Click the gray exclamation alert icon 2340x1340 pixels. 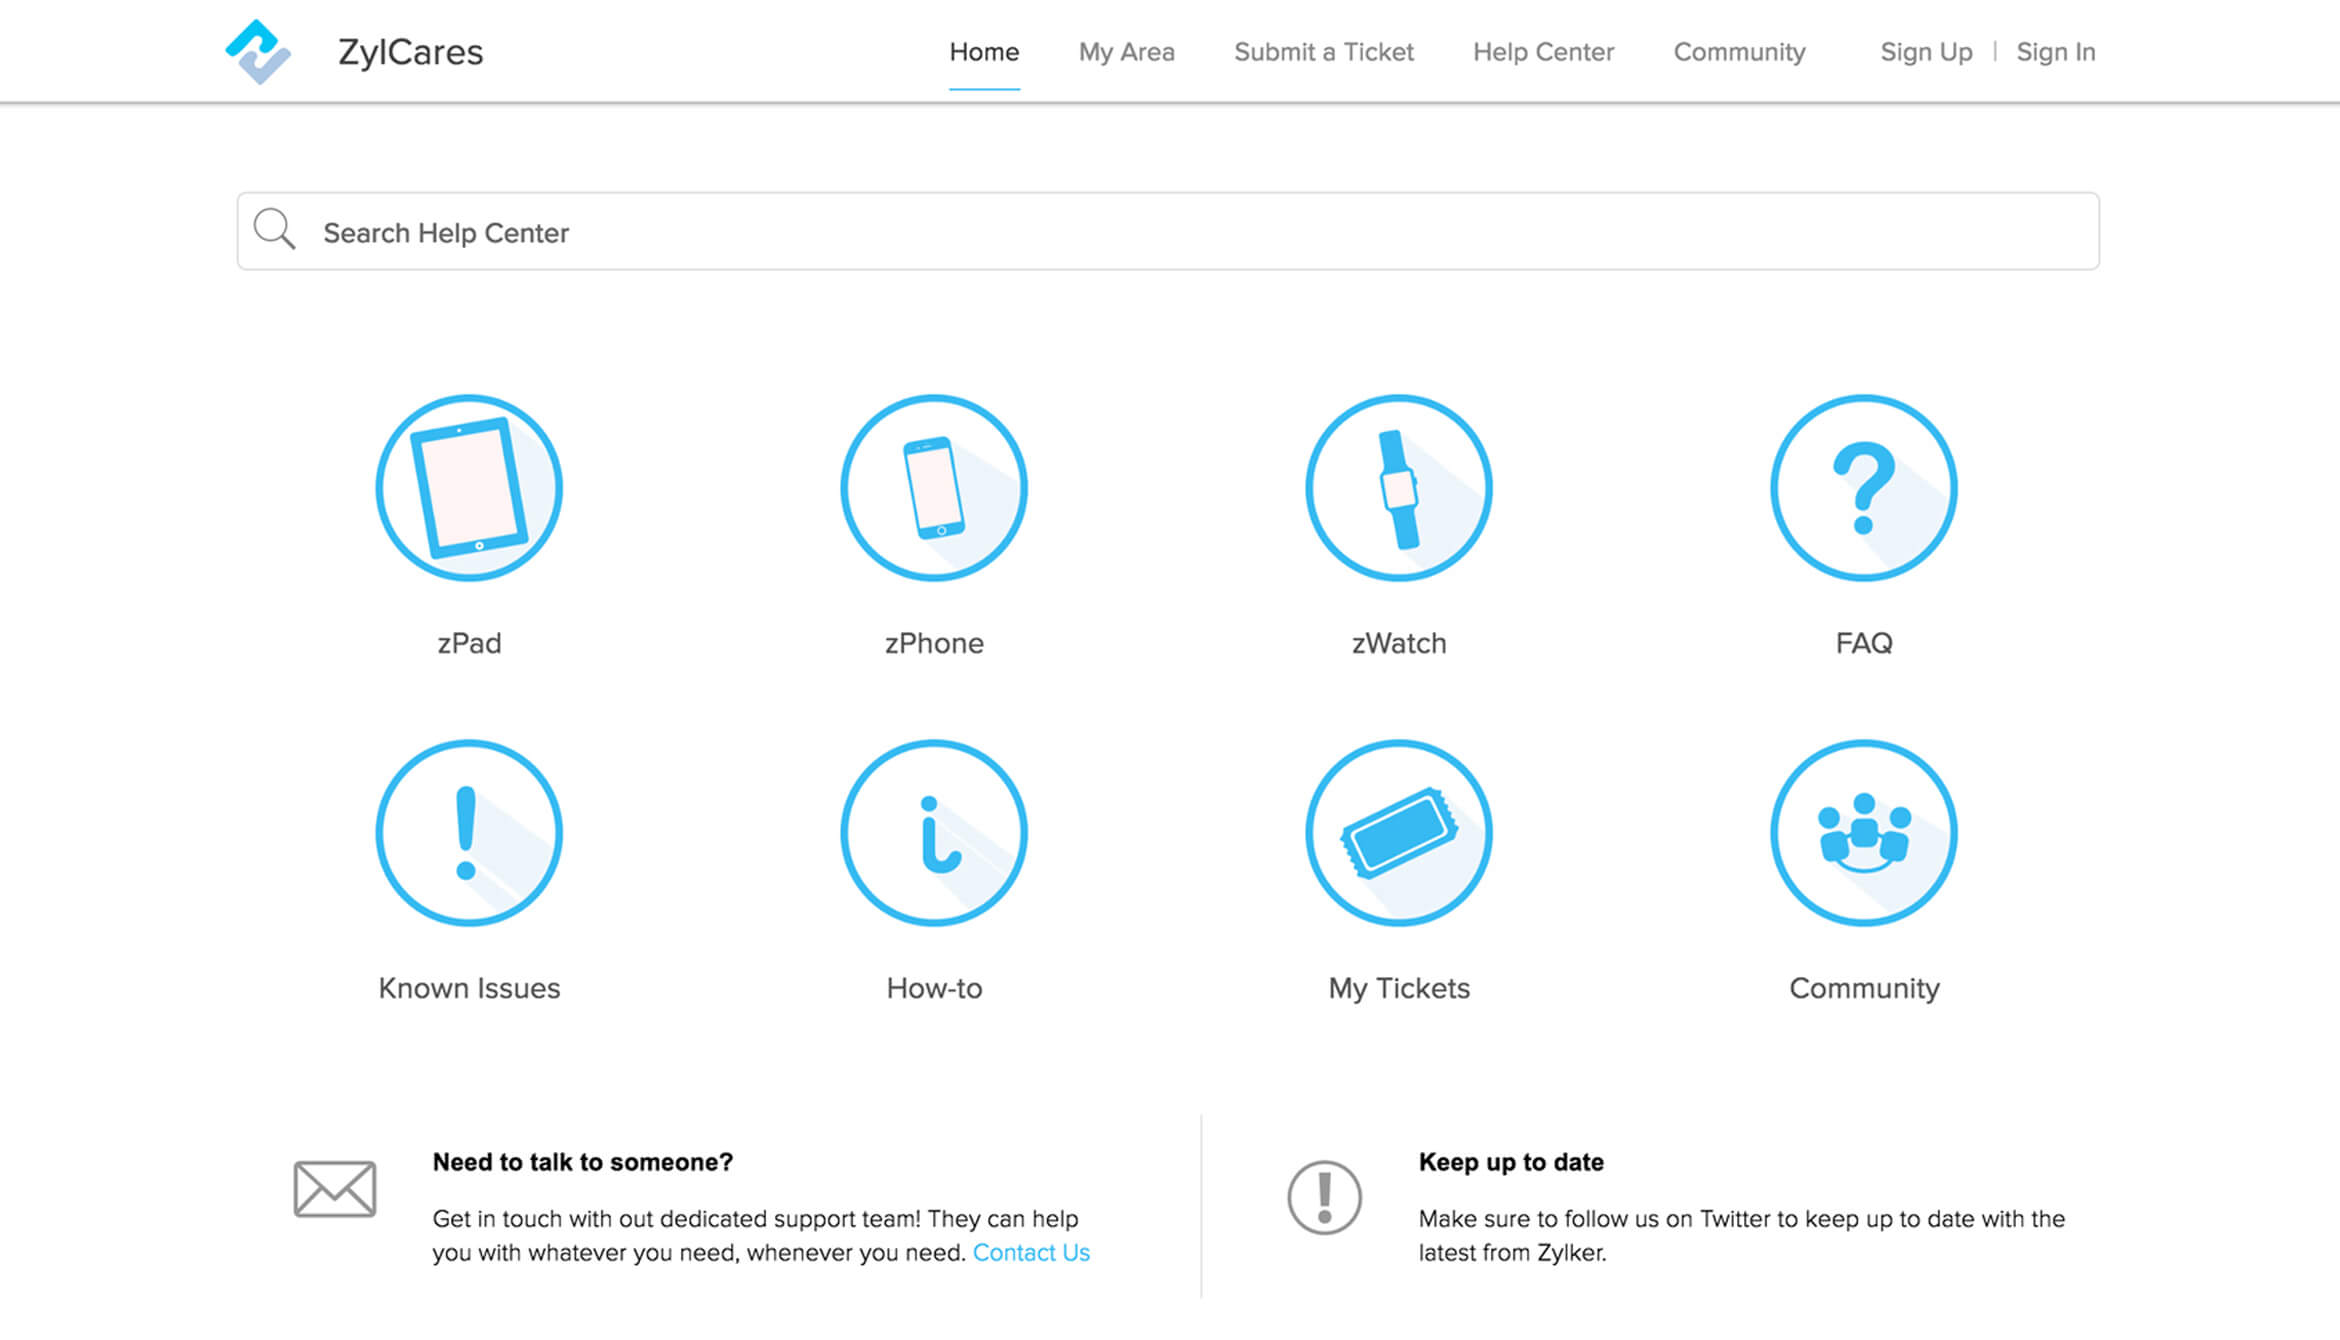pos(1324,1197)
